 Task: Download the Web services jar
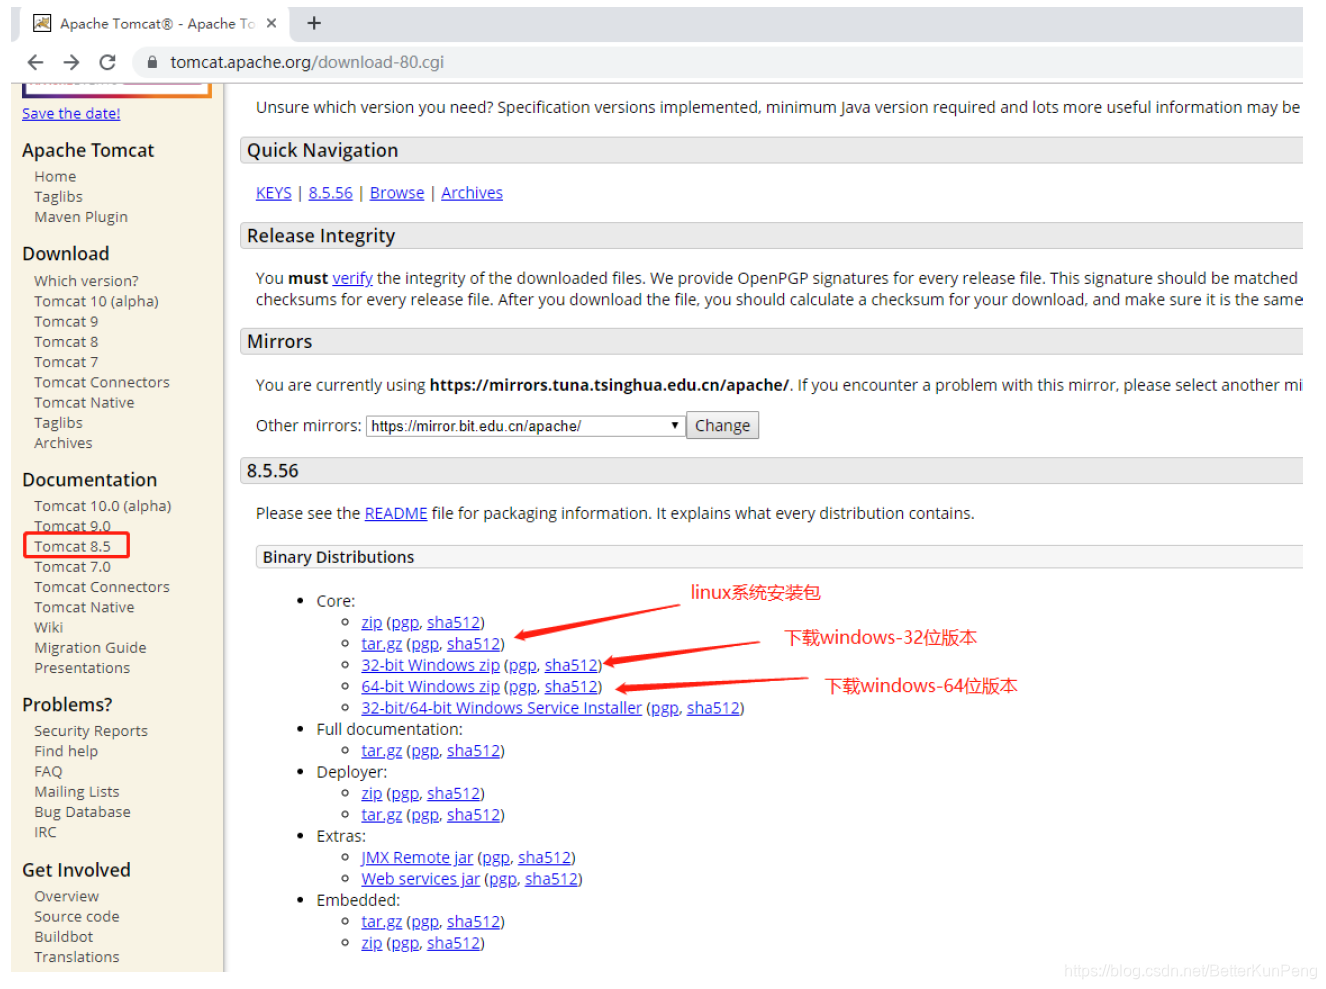[x=421, y=879]
